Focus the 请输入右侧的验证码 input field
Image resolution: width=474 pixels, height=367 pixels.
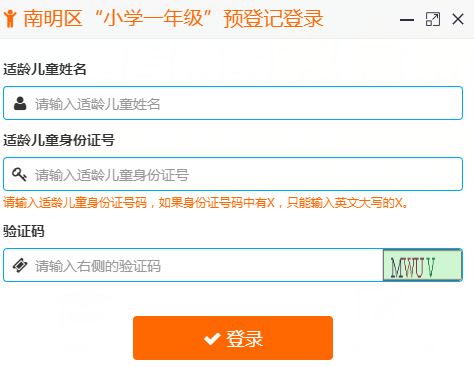(x=193, y=265)
